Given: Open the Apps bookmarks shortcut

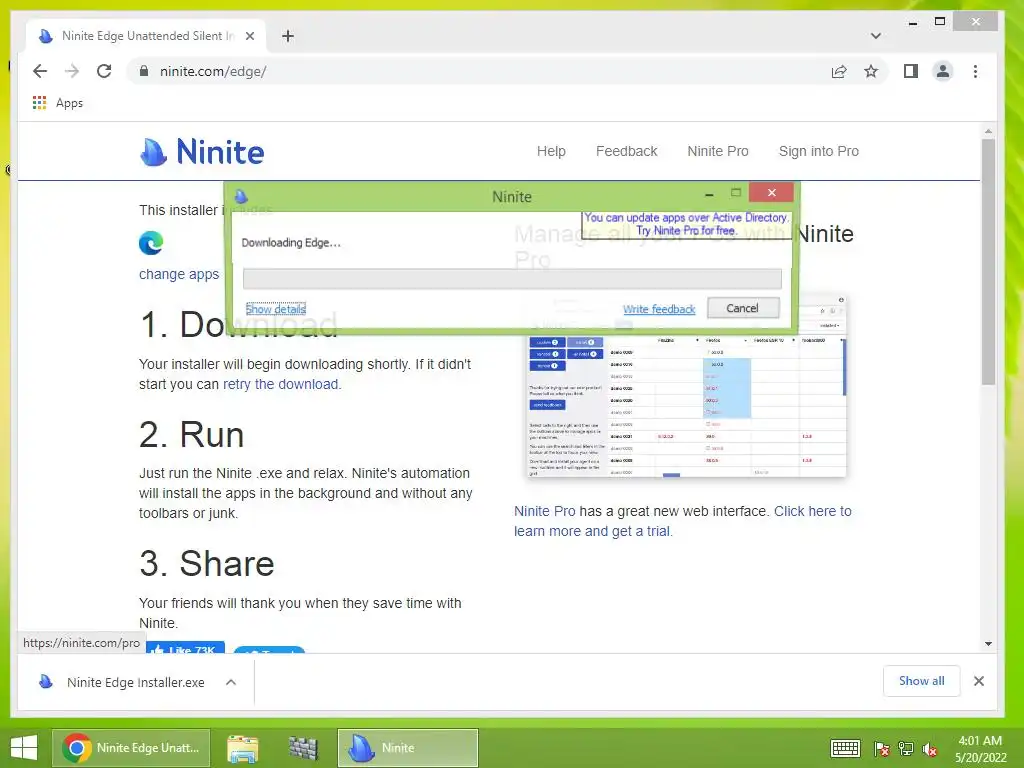Looking at the screenshot, I should pyautogui.click(x=57, y=103).
